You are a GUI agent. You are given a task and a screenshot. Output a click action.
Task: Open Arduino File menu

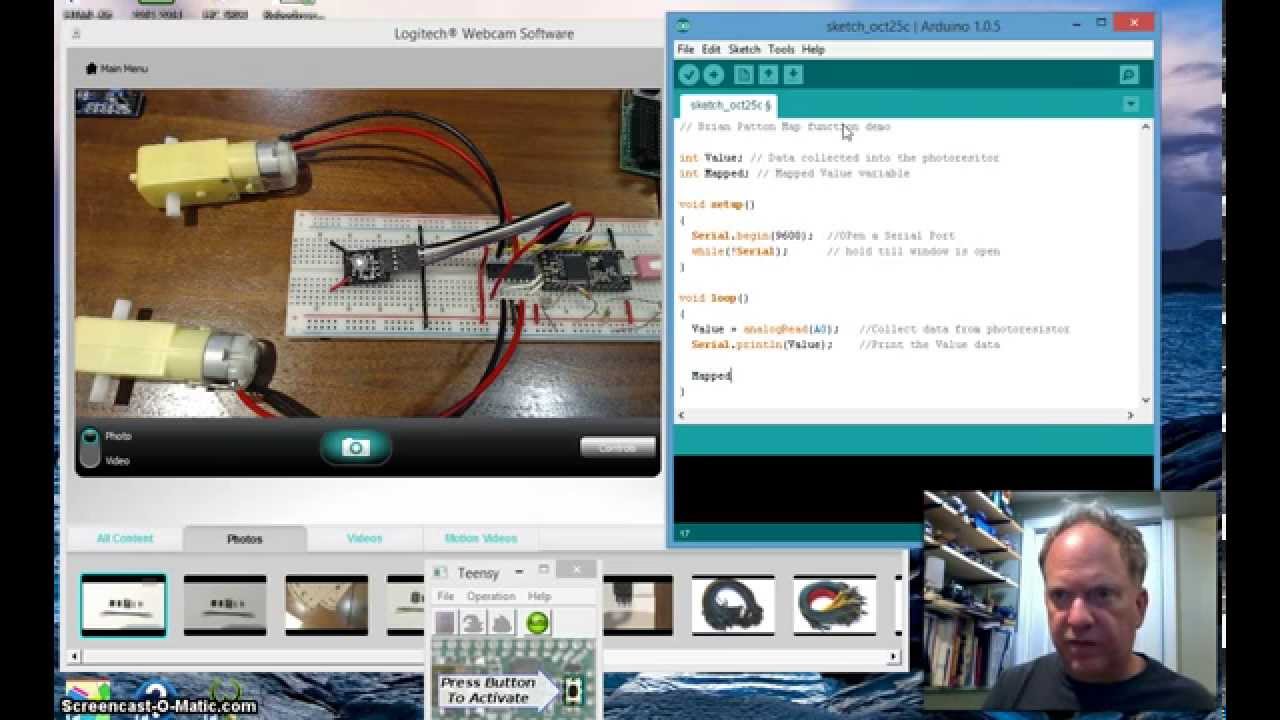point(685,49)
